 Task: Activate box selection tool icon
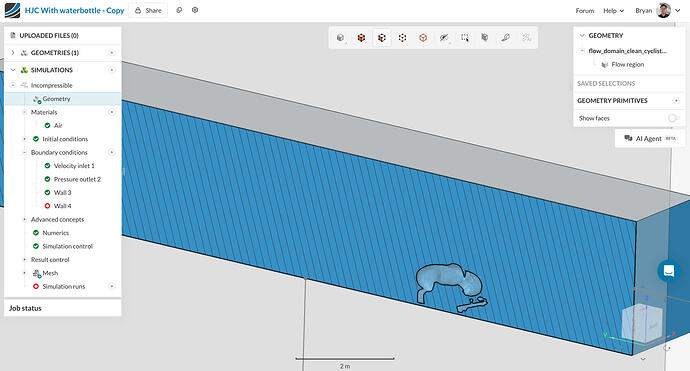coord(465,38)
